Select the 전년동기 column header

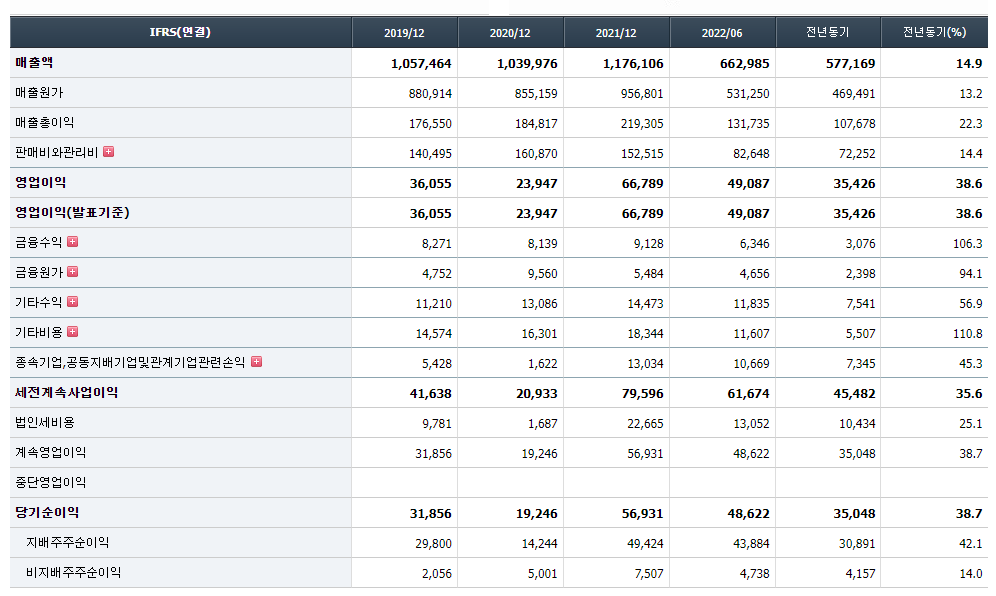(828, 32)
